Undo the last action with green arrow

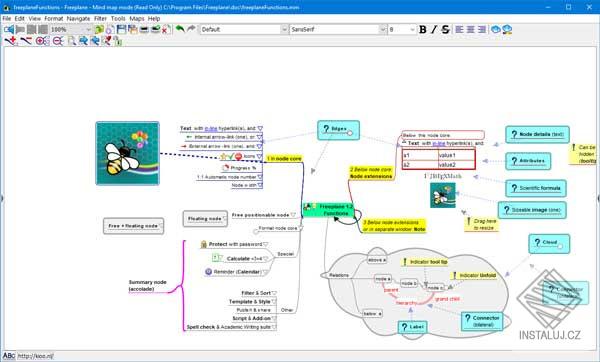tap(180, 29)
